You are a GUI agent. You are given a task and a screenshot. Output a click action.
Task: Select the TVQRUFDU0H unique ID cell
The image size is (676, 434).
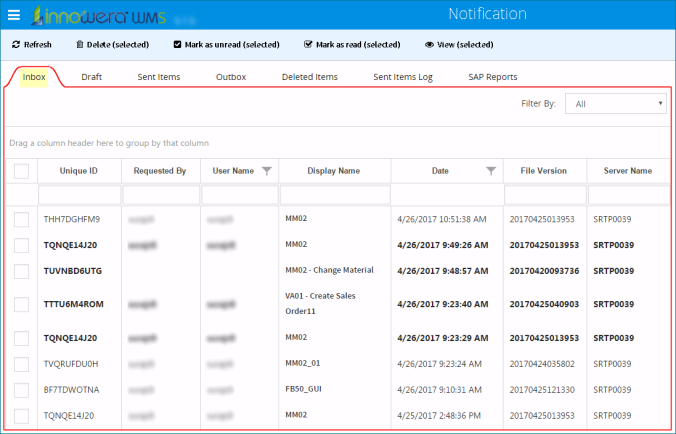click(x=71, y=364)
